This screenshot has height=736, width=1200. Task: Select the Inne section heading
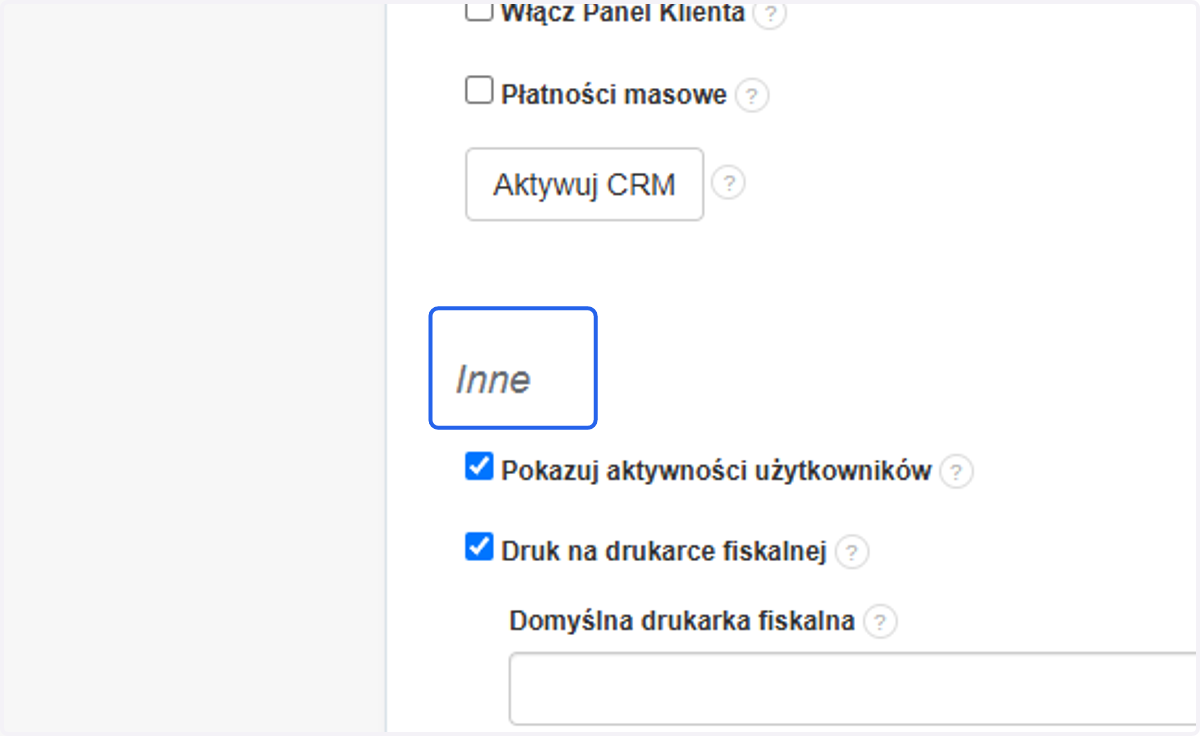coord(493,380)
